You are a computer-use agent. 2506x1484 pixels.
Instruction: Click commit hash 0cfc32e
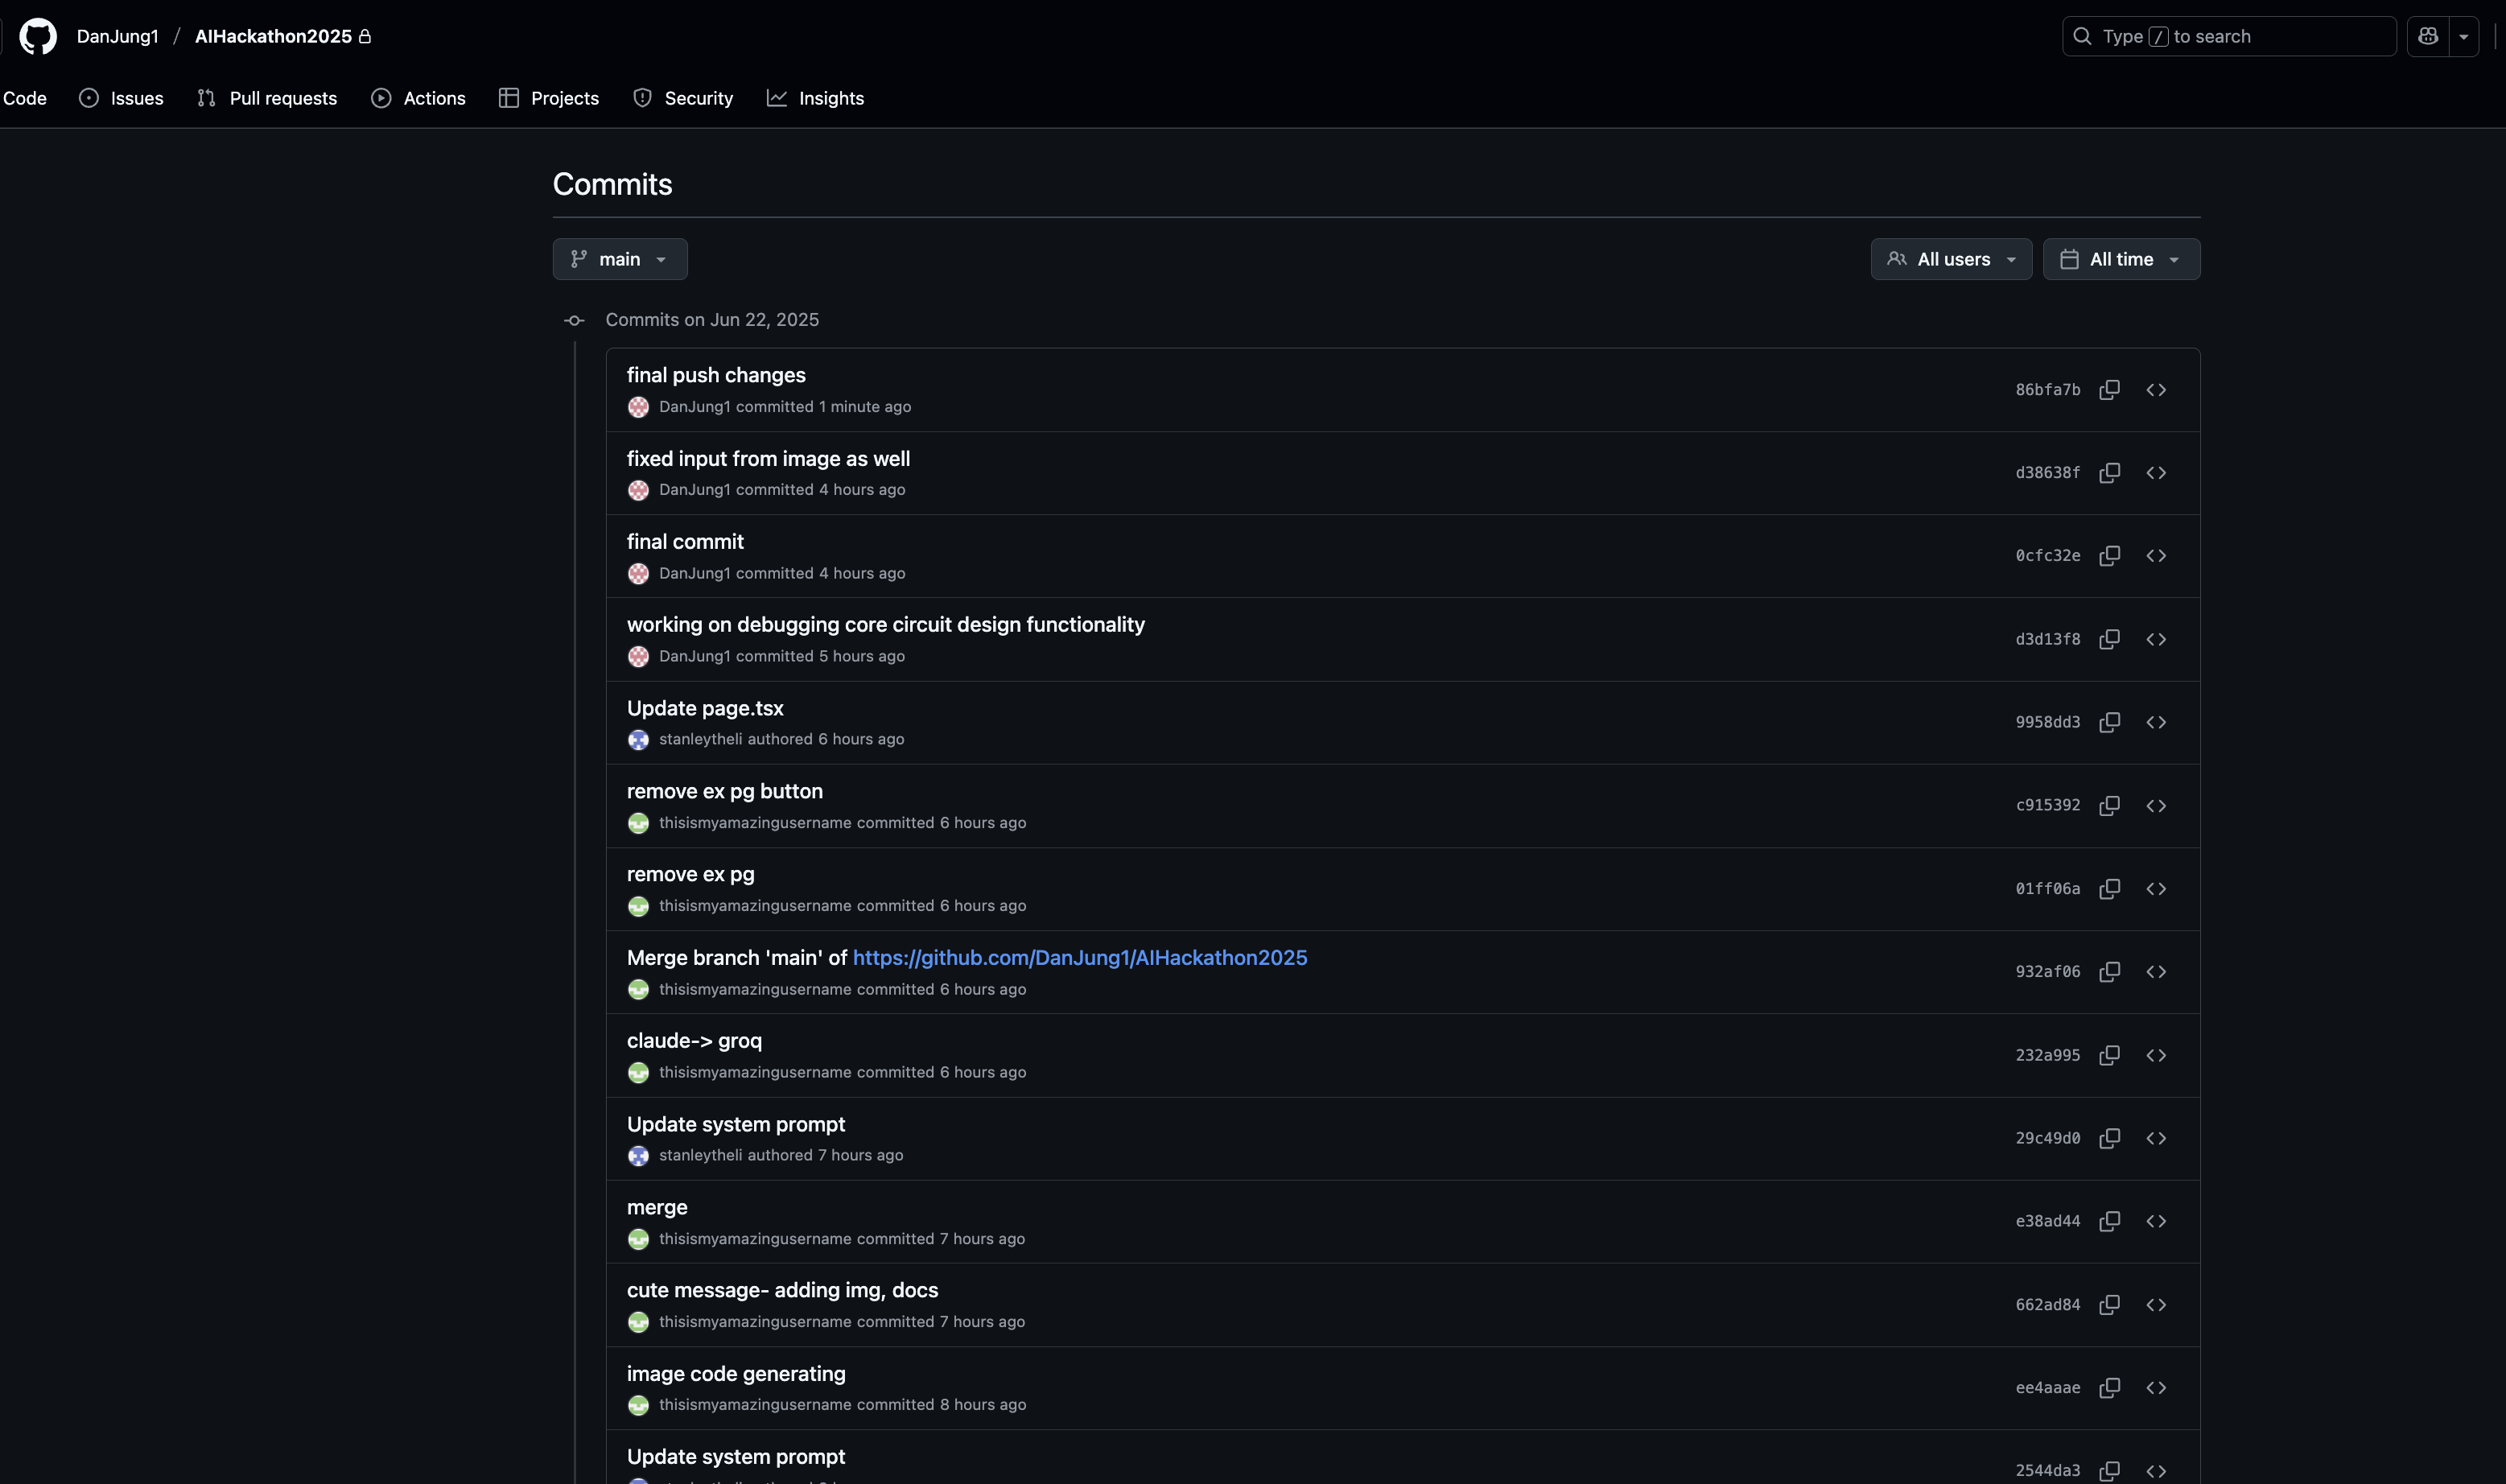coord(2047,556)
